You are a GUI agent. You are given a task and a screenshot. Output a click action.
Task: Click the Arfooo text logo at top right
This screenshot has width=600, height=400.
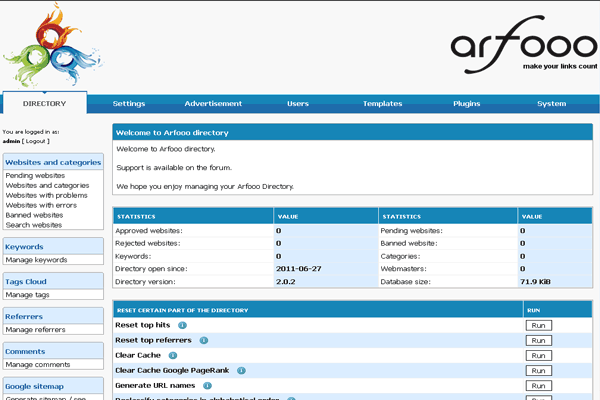(x=522, y=47)
